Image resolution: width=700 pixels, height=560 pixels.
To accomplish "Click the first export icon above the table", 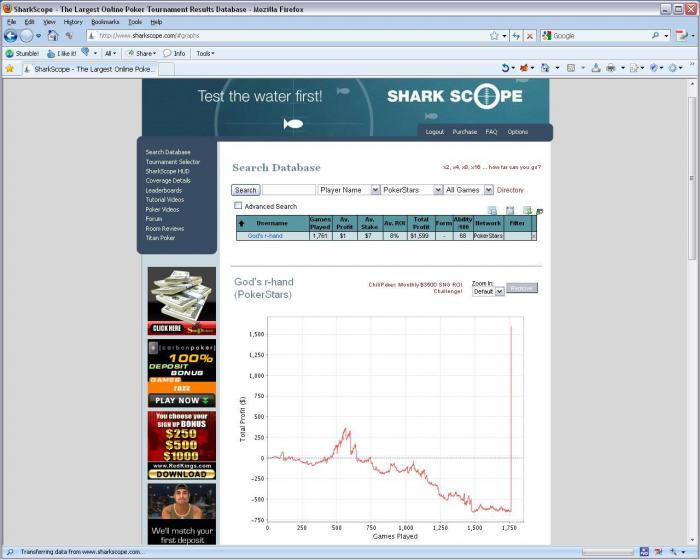I will pos(492,210).
